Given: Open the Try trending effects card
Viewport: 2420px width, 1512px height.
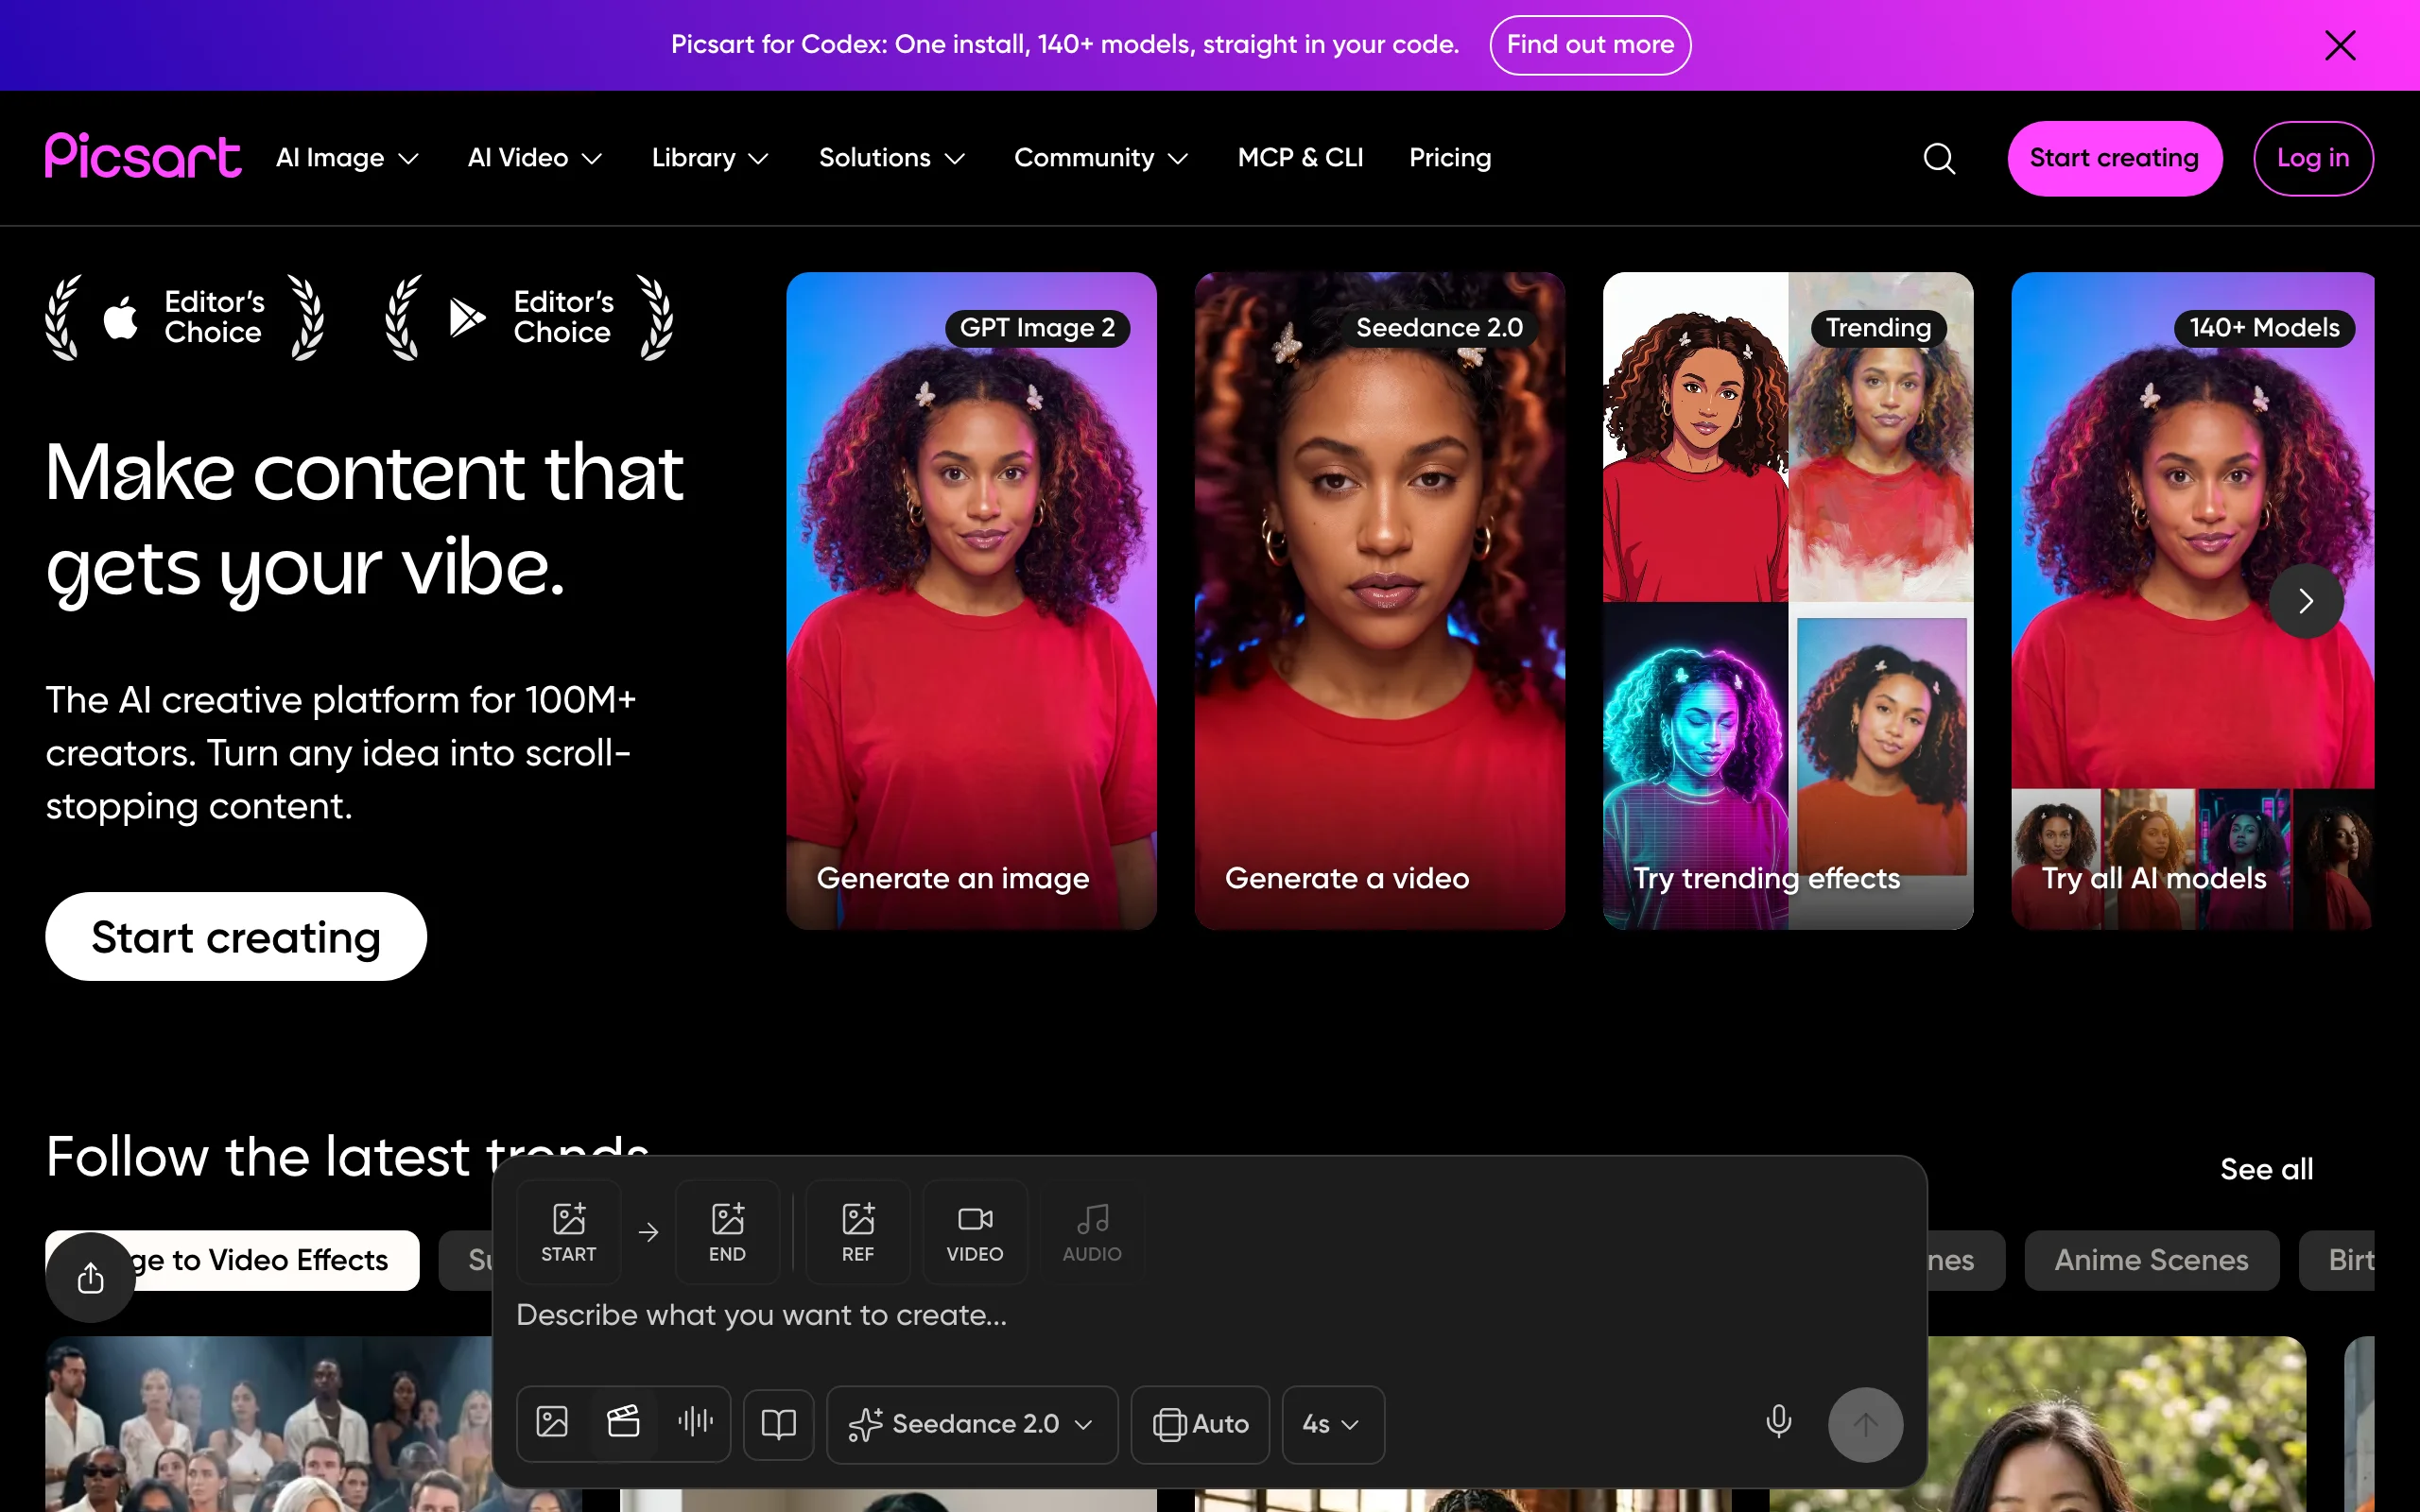Looking at the screenshot, I should pyautogui.click(x=1788, y=601).
